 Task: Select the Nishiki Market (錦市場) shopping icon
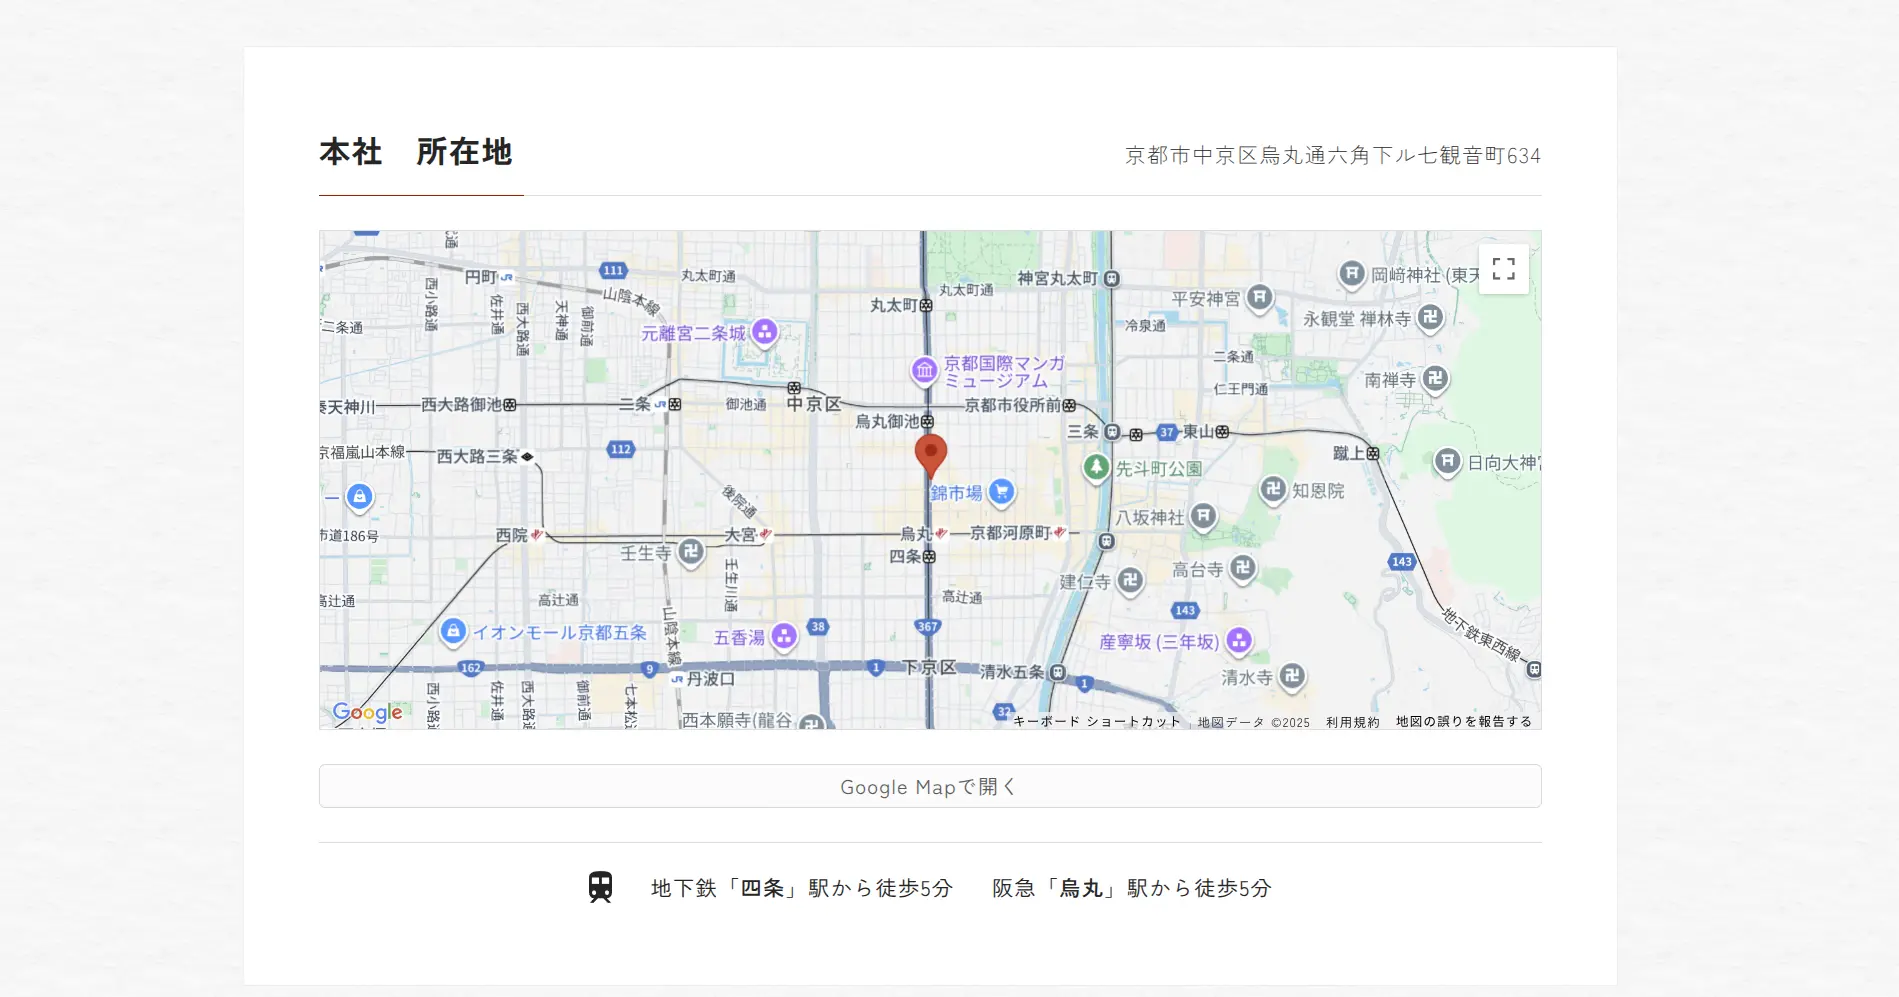pos(1001,491)
